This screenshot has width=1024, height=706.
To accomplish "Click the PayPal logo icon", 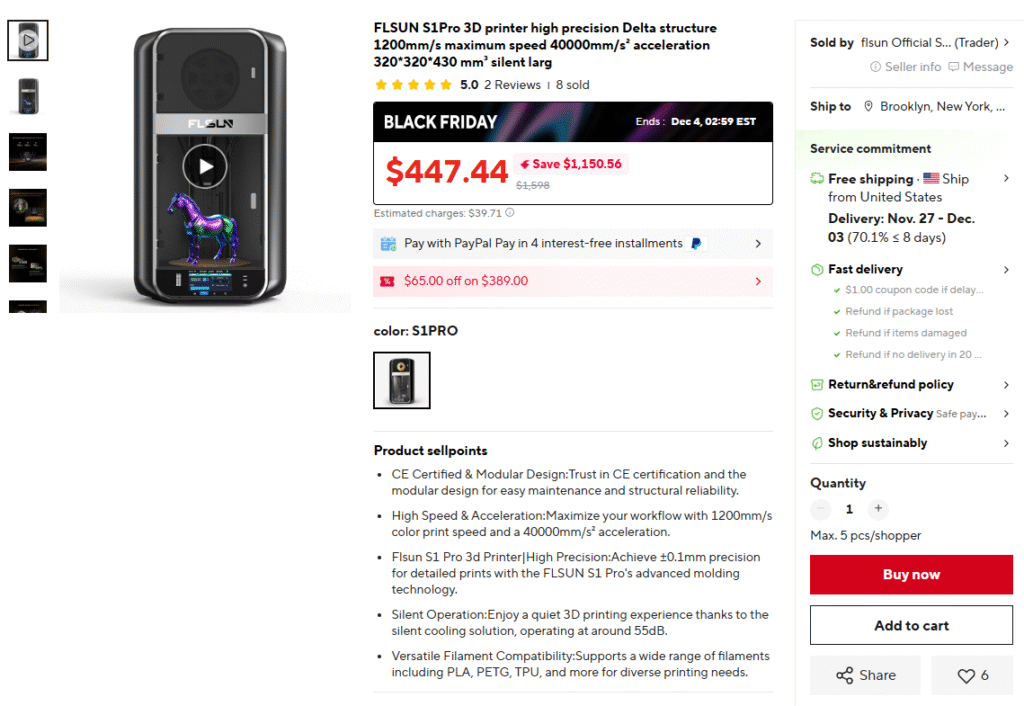I will tap(696, 243).
